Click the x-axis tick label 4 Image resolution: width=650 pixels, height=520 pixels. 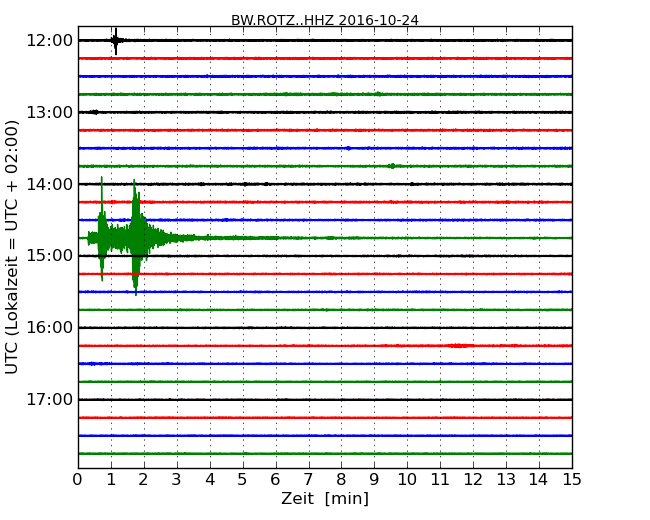click(x=210, y=480)
